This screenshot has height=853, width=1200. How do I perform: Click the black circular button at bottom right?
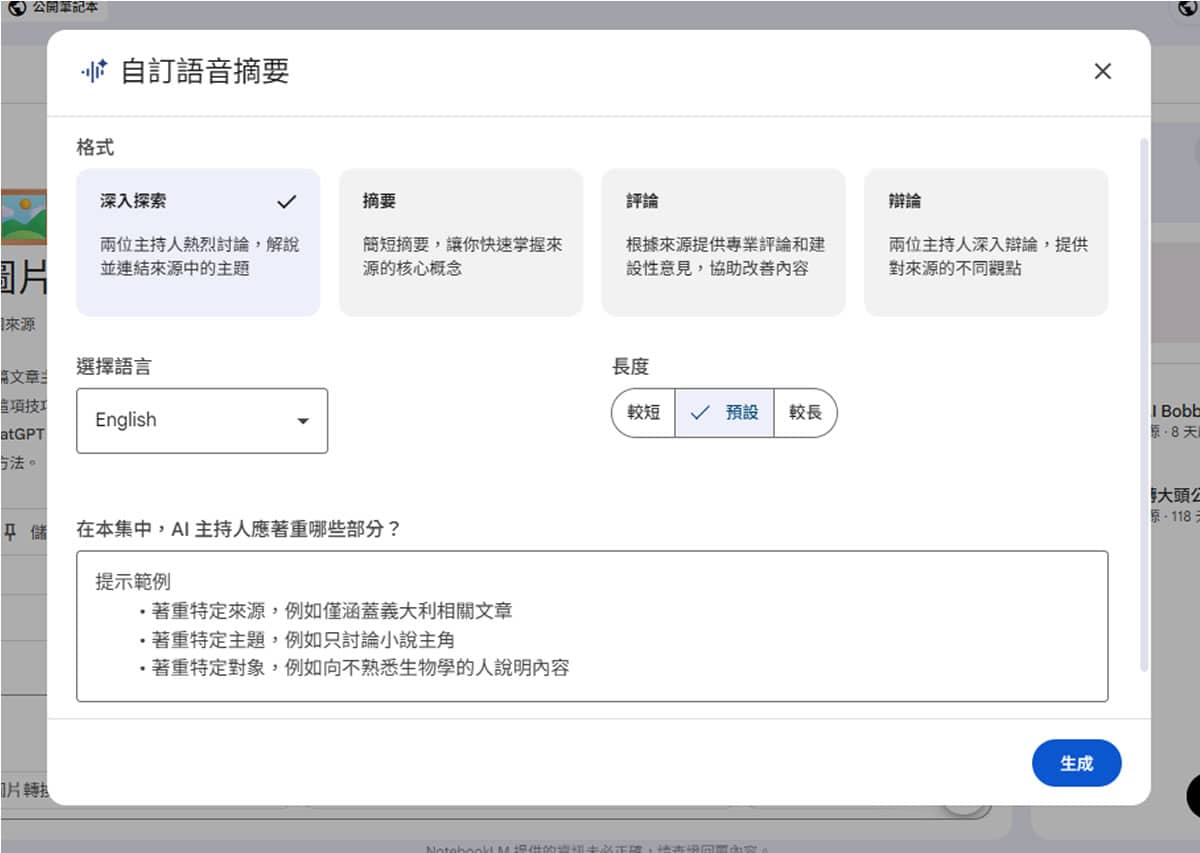point(1193,795)
